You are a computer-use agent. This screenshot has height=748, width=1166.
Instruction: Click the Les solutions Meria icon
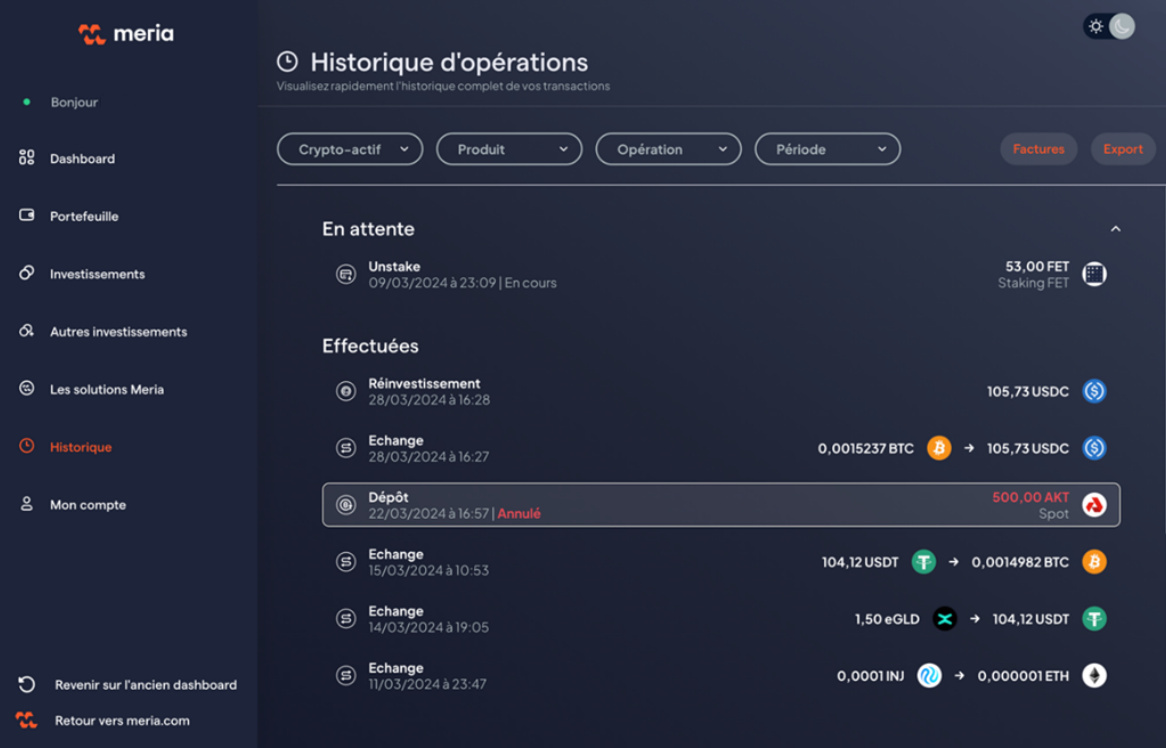pos(27,388)
